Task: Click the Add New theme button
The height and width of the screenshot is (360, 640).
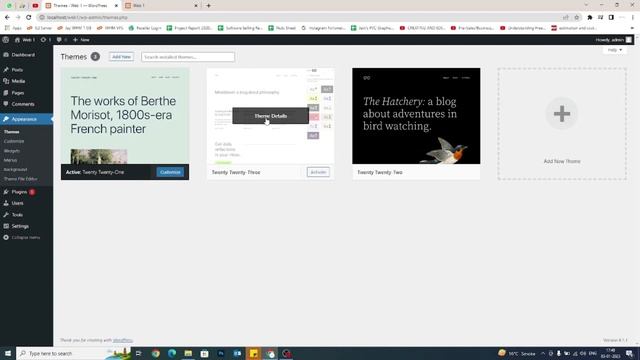Action: tap(121, 57)
